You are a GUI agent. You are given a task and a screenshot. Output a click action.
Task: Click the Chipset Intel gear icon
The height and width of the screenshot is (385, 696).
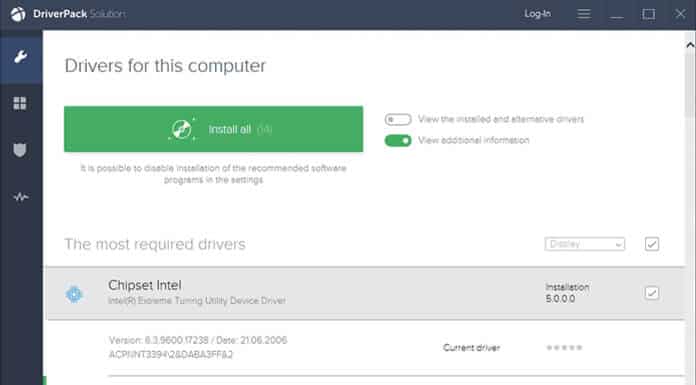[74, 294]
